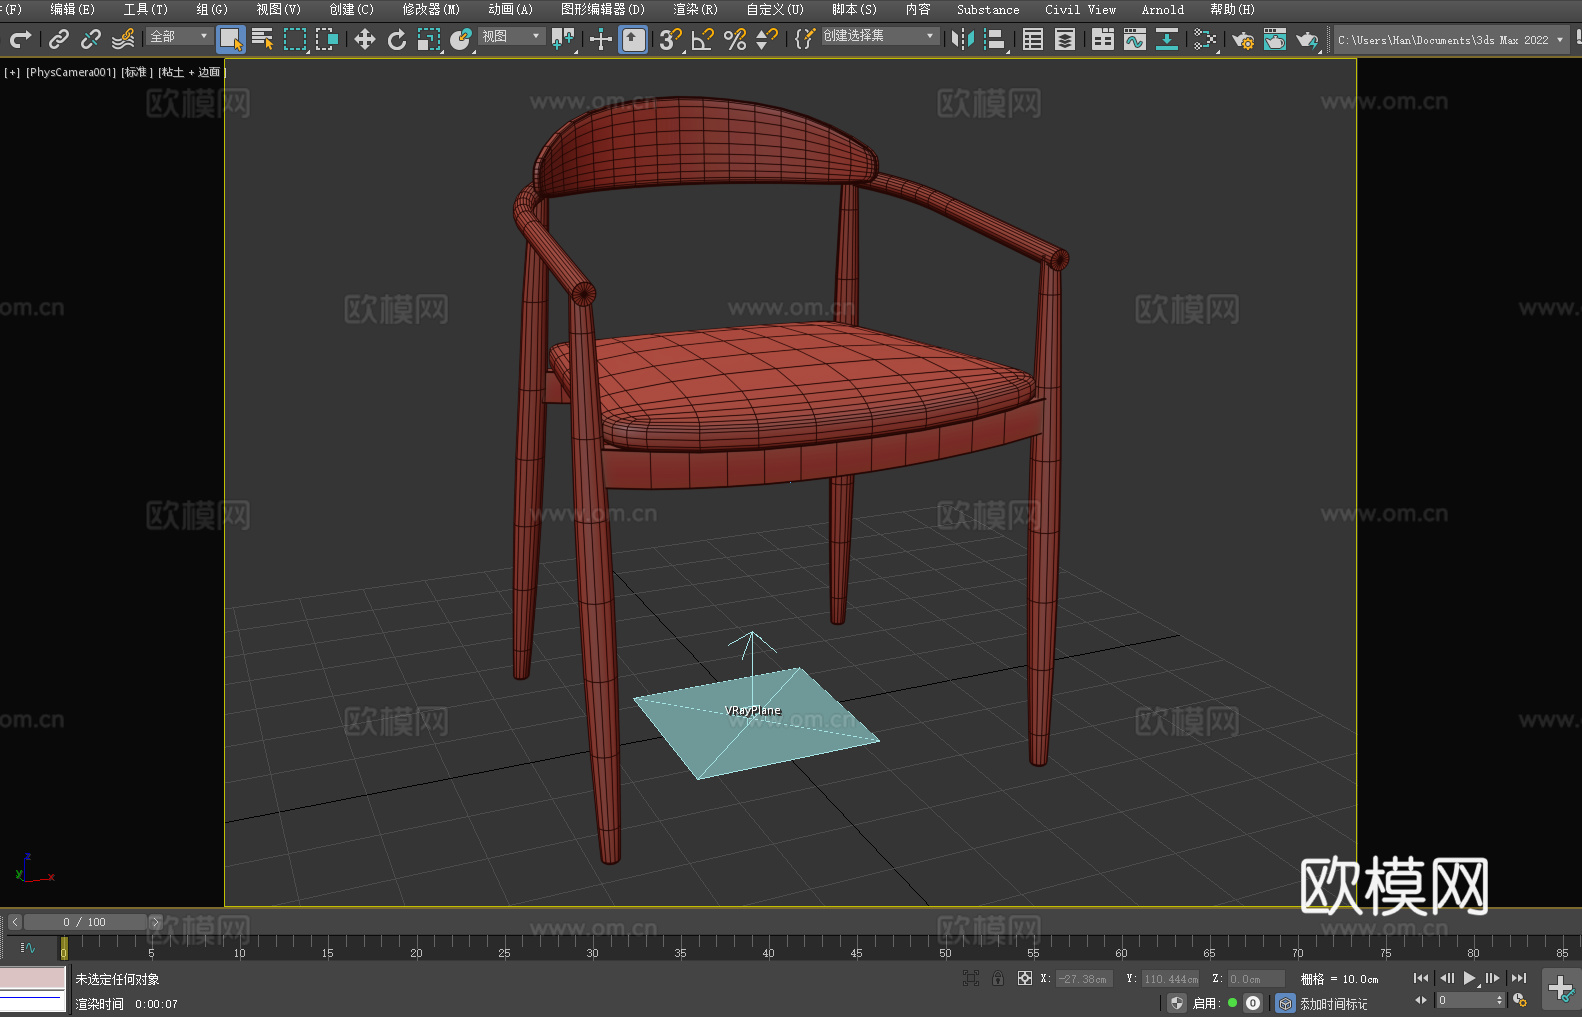Image resolution: width=1582 pixels, height=1017 pixels.
Task: Open the 帮助(H) menu
Action: click(1232, 9)
